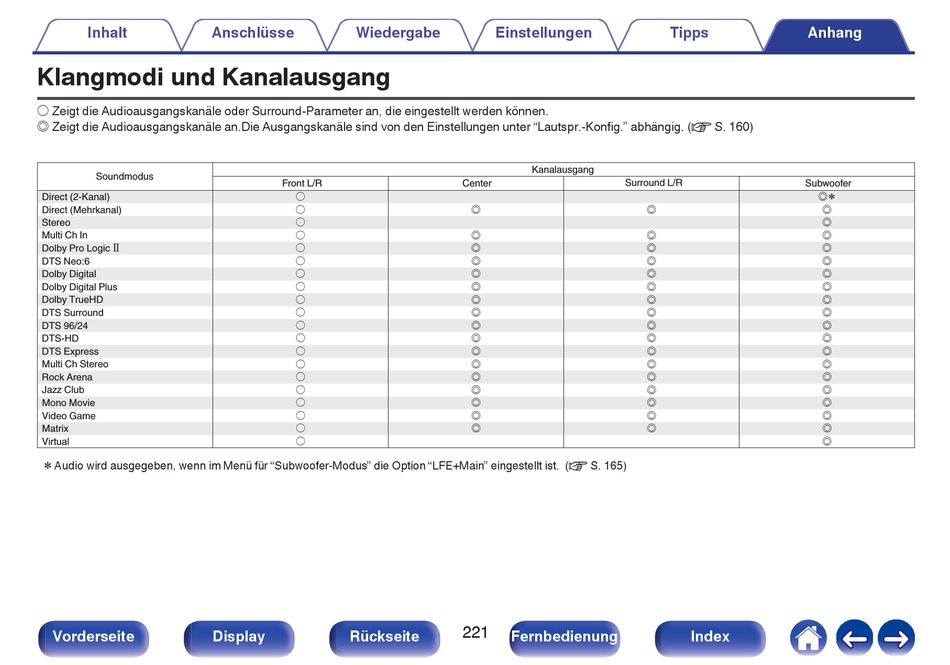Click the page number 221

point(475,633)
